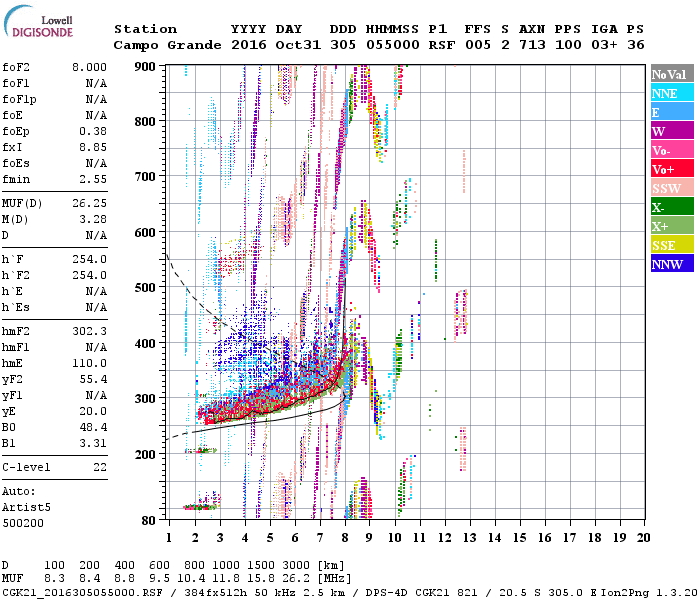700x600 pixels.
Task: Select the SSW salmon legend swatch
Action: pyautogui.click(x=672, y=188)
